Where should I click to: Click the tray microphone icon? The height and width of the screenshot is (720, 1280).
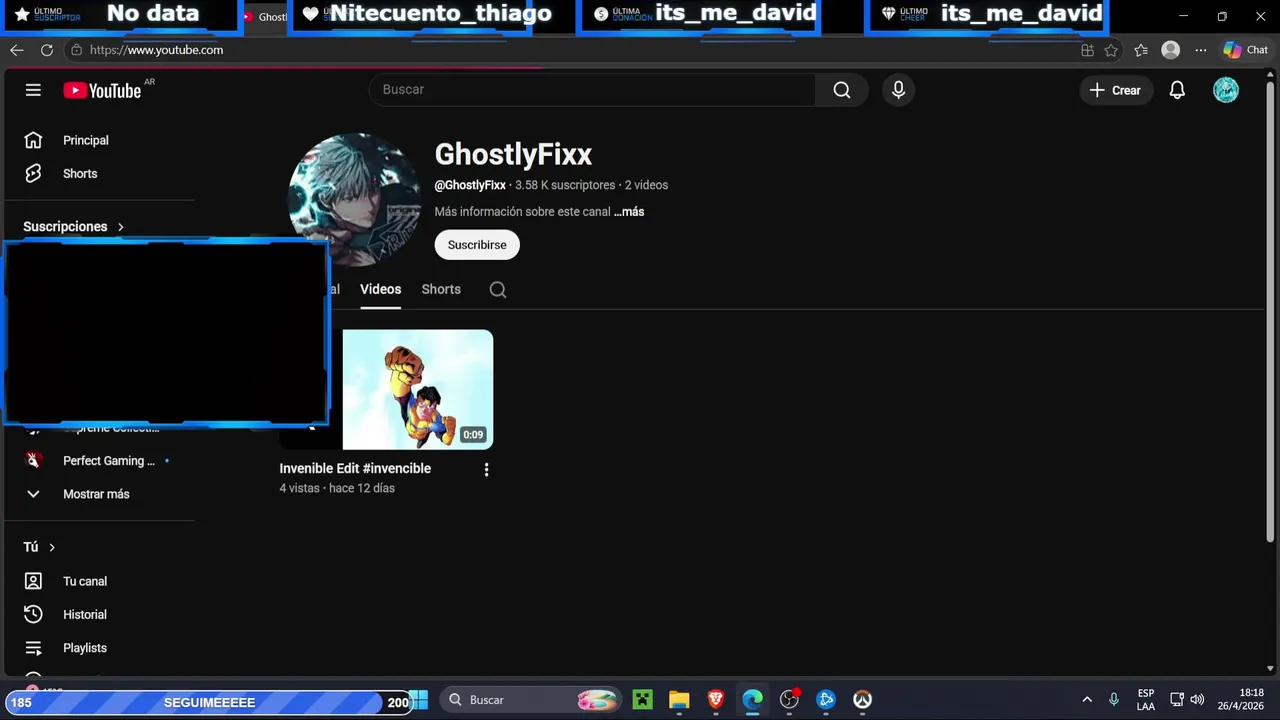click(1114, 700)
